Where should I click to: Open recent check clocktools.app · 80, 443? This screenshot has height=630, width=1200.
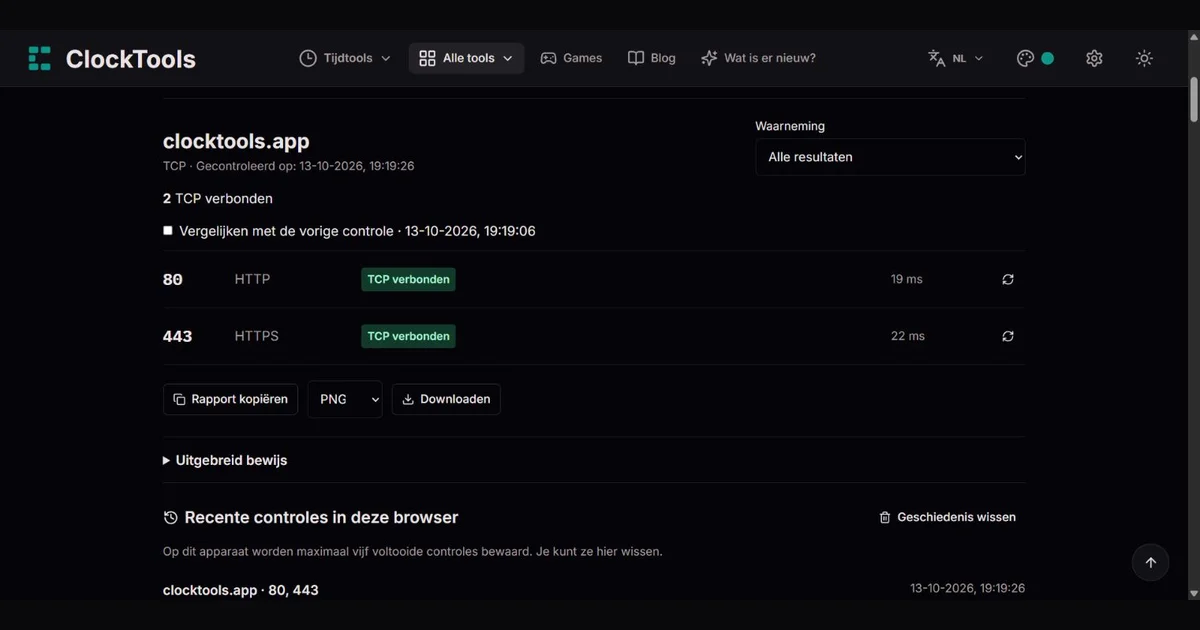click(241, 590)
